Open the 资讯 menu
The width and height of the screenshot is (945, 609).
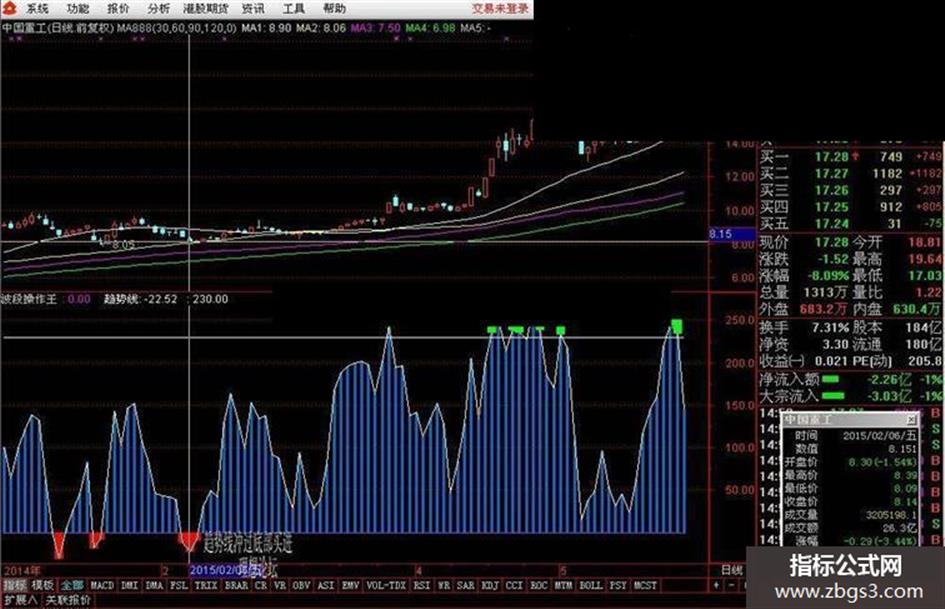click(x=253, y=8)
